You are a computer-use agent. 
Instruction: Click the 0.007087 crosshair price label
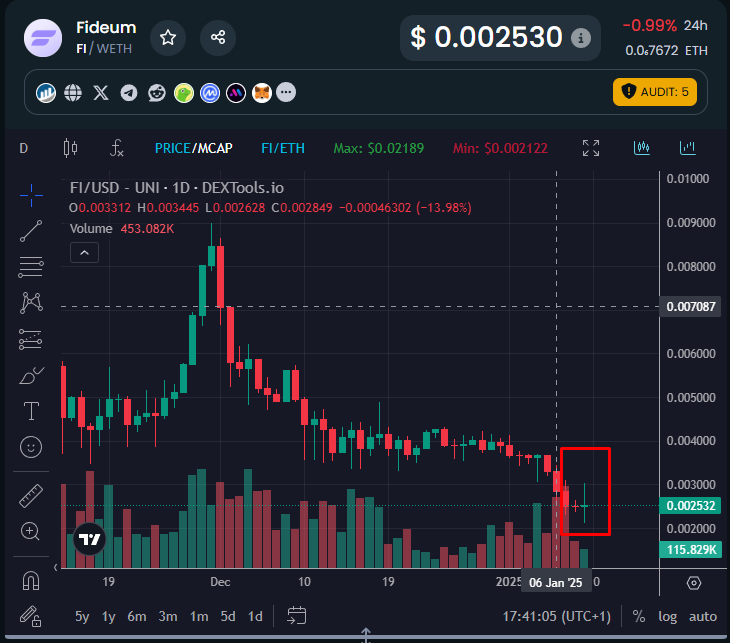[690, 307]
